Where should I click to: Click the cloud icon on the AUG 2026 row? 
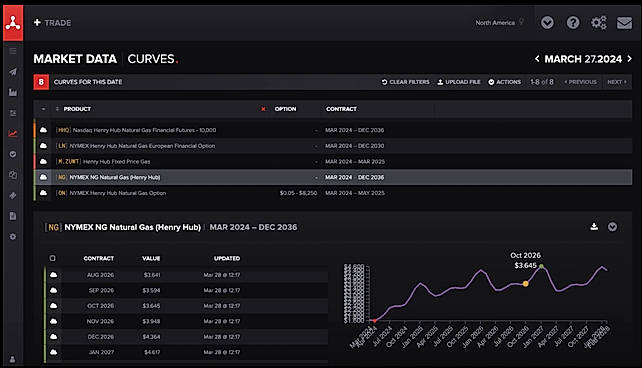click(x=54, y=275)
